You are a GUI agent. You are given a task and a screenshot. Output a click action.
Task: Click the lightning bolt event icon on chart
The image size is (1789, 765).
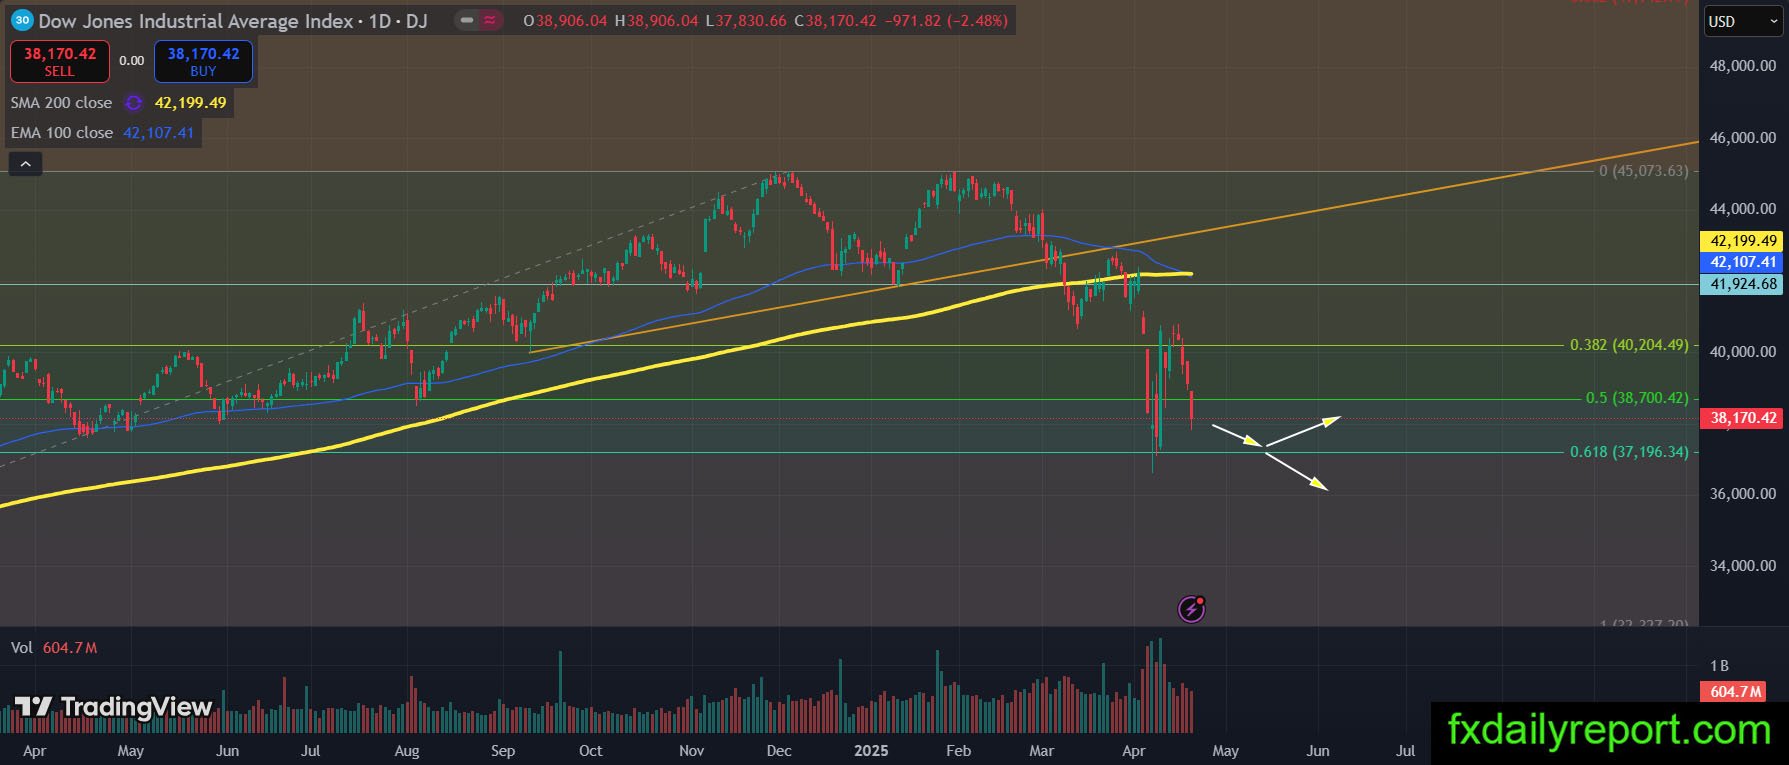1191,609
